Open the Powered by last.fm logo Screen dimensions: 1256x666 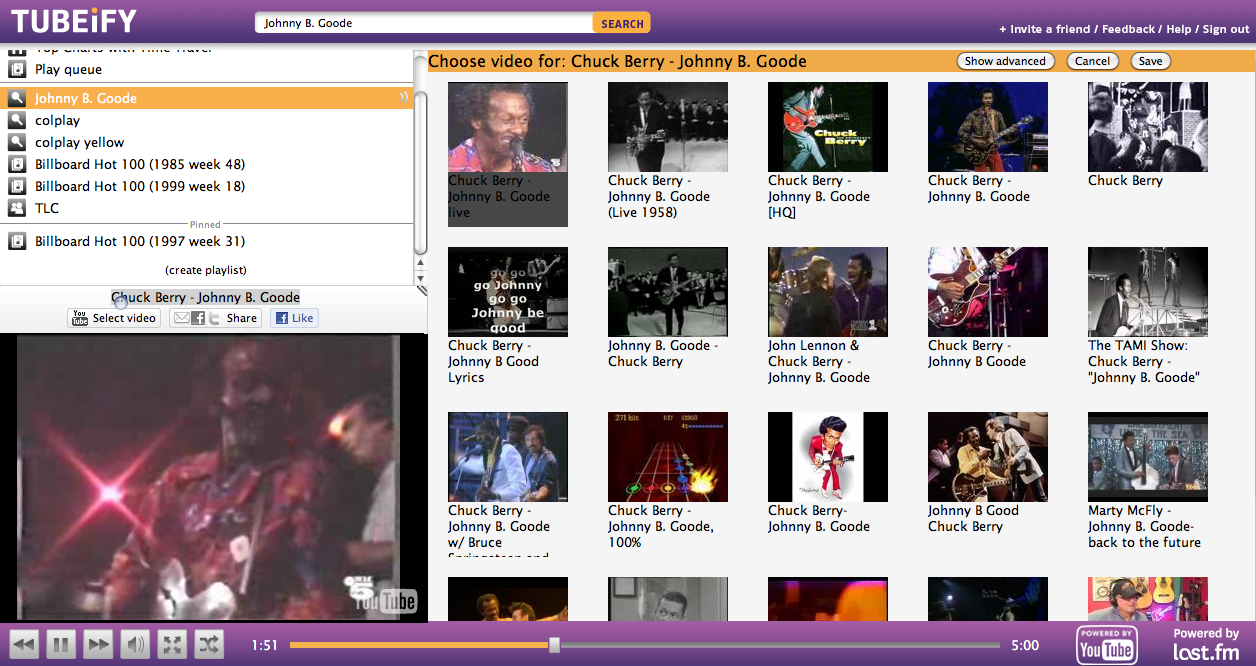(x=1206, y=645)
